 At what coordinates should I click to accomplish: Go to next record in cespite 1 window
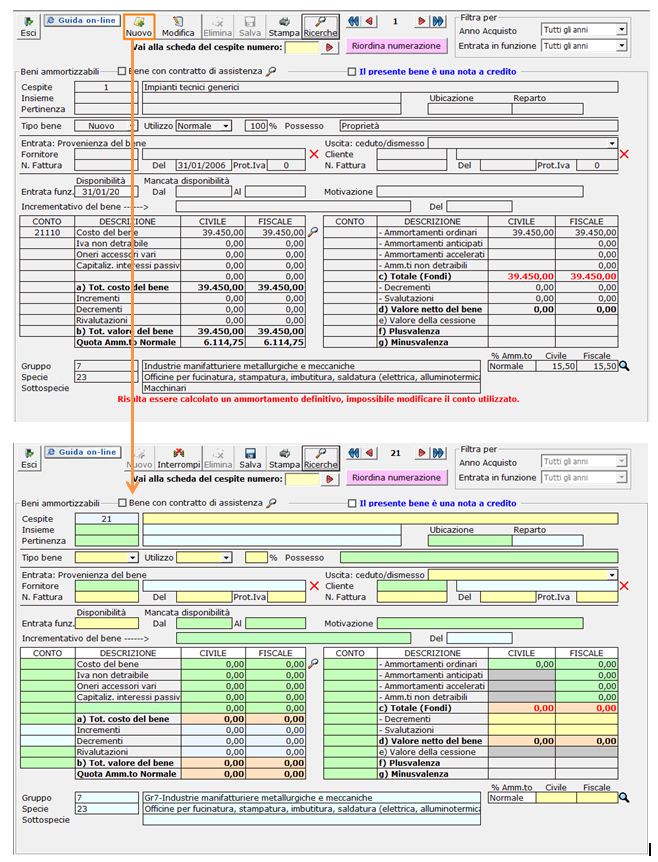pos(422,21)
